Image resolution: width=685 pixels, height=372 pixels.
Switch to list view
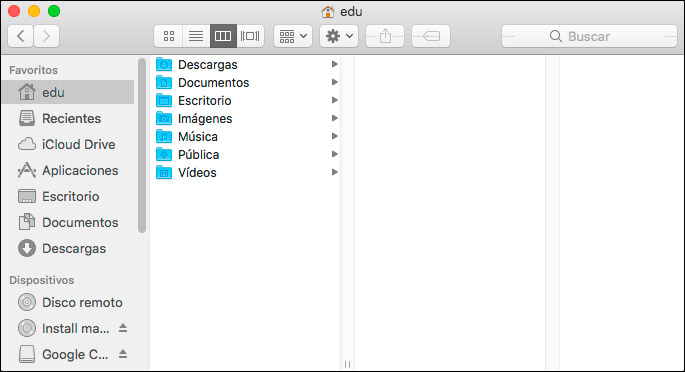click(x=196, y=36)
